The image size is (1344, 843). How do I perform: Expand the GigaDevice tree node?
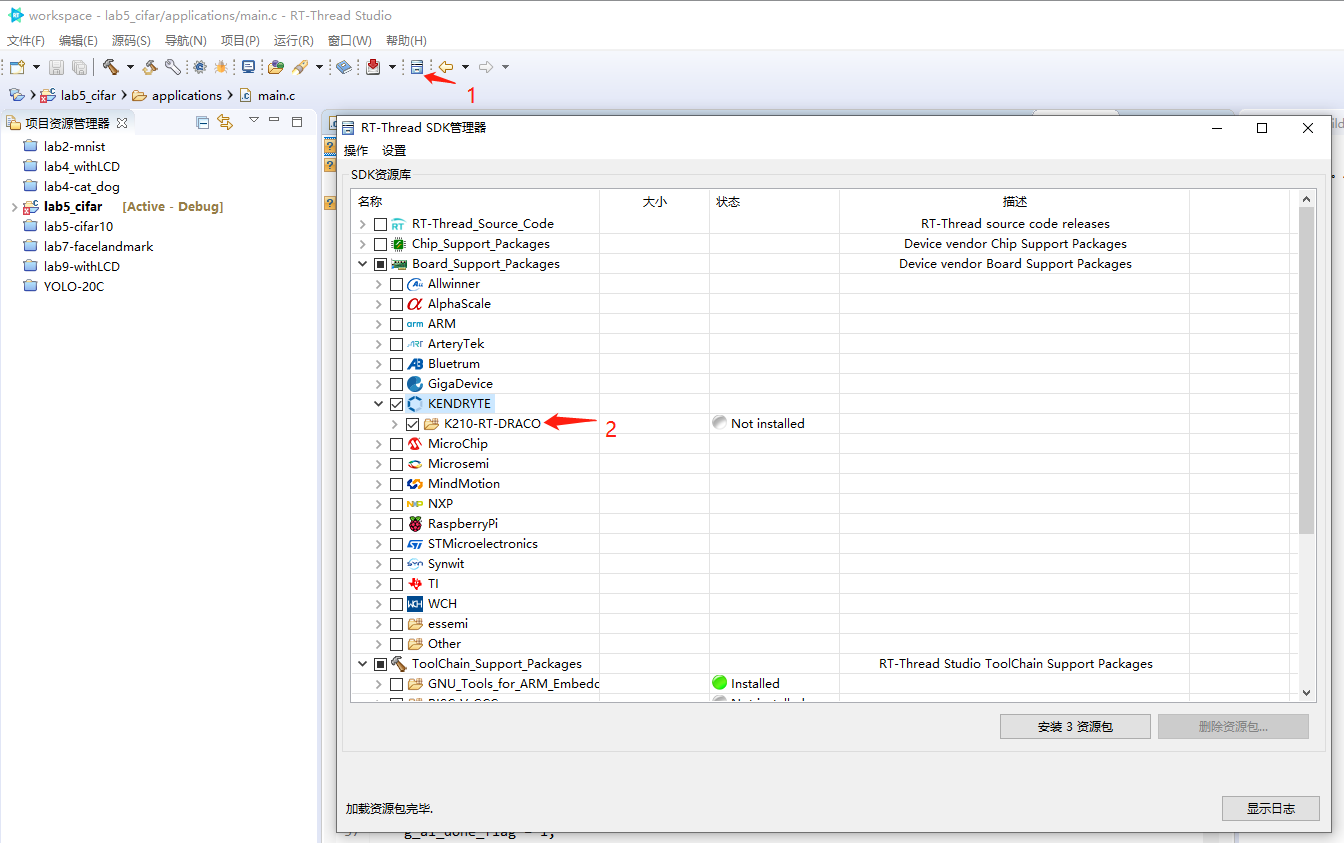[378, 384]
